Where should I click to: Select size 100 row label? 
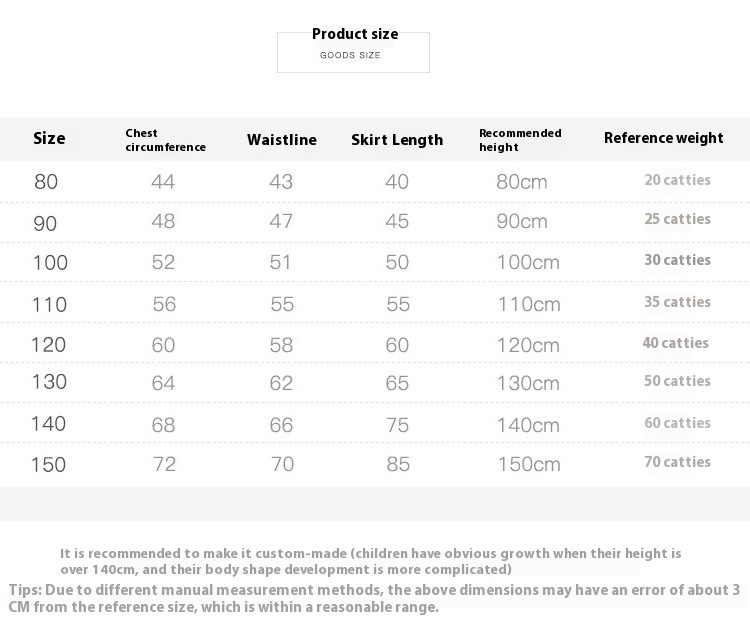50,263
